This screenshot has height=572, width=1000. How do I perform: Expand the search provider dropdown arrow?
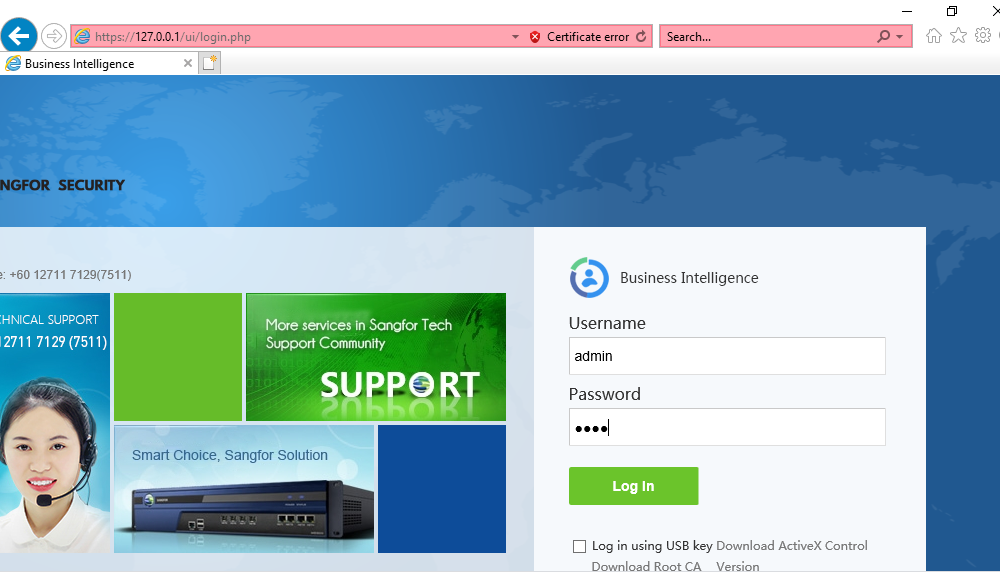pyautogui.click(x=900, y=37)
